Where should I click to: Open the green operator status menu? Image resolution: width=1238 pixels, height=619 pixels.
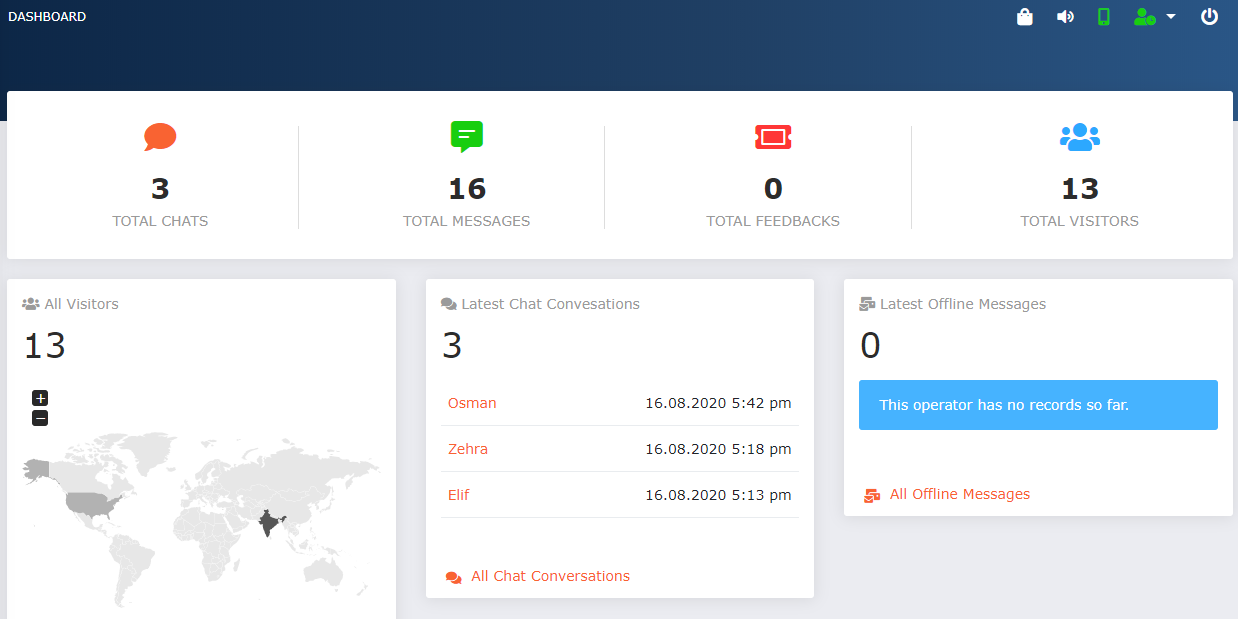click(1144, 17)
